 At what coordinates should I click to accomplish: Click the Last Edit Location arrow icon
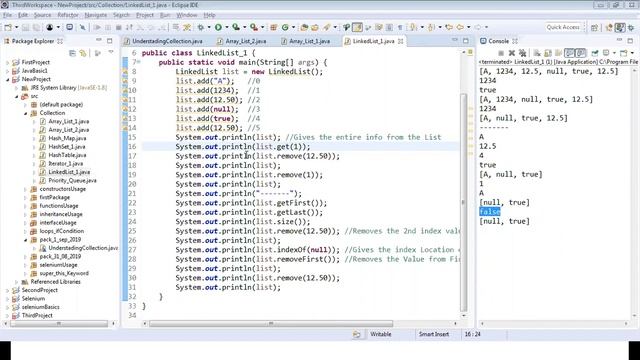[x=449, y=27]
